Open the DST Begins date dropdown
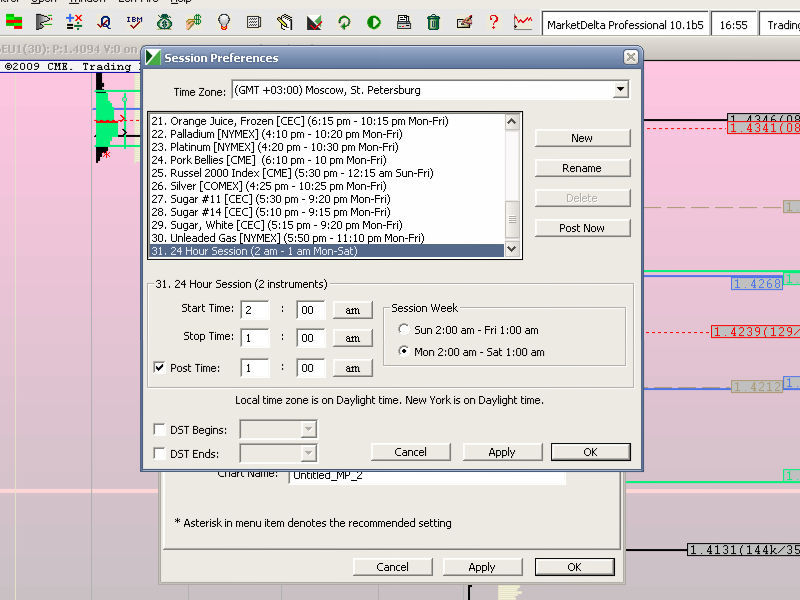Image resolution: width=800 pixels, height=600 pixels. [x=308, y=430]
